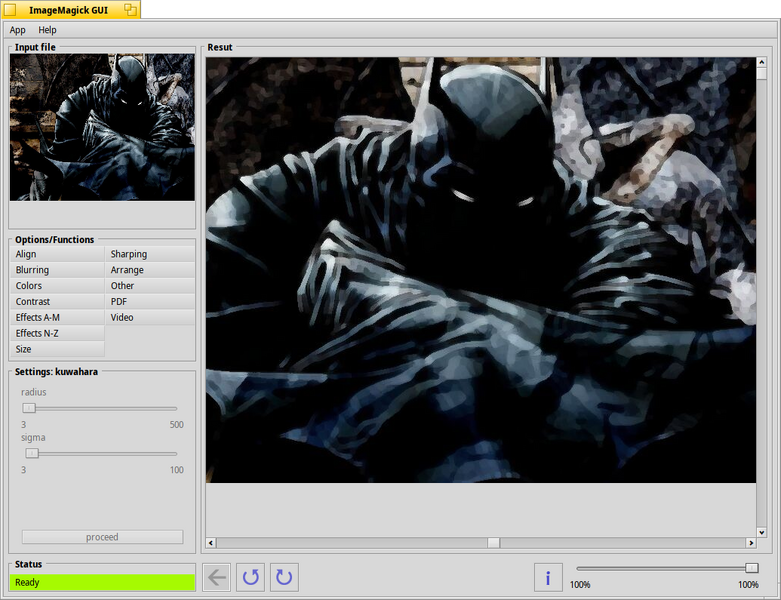Click the window tab stack icon in title bar
The height and width of the screenshot is (600, 781).
pos(130,9)
